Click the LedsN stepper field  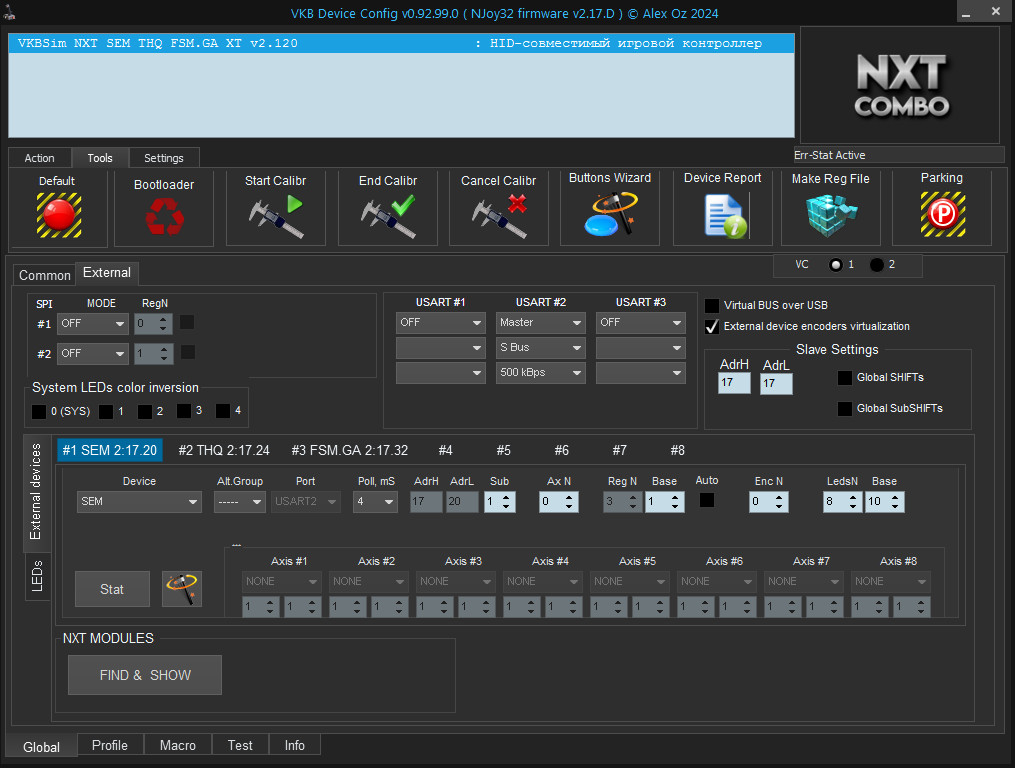[842, 502]
